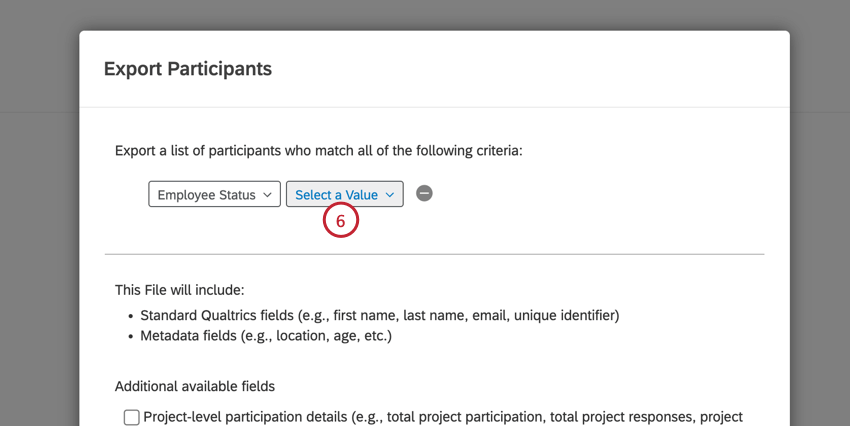Click the red step 6 annotation circle
The height and width of the screenshot is (426, 850).
click(340, 221)
